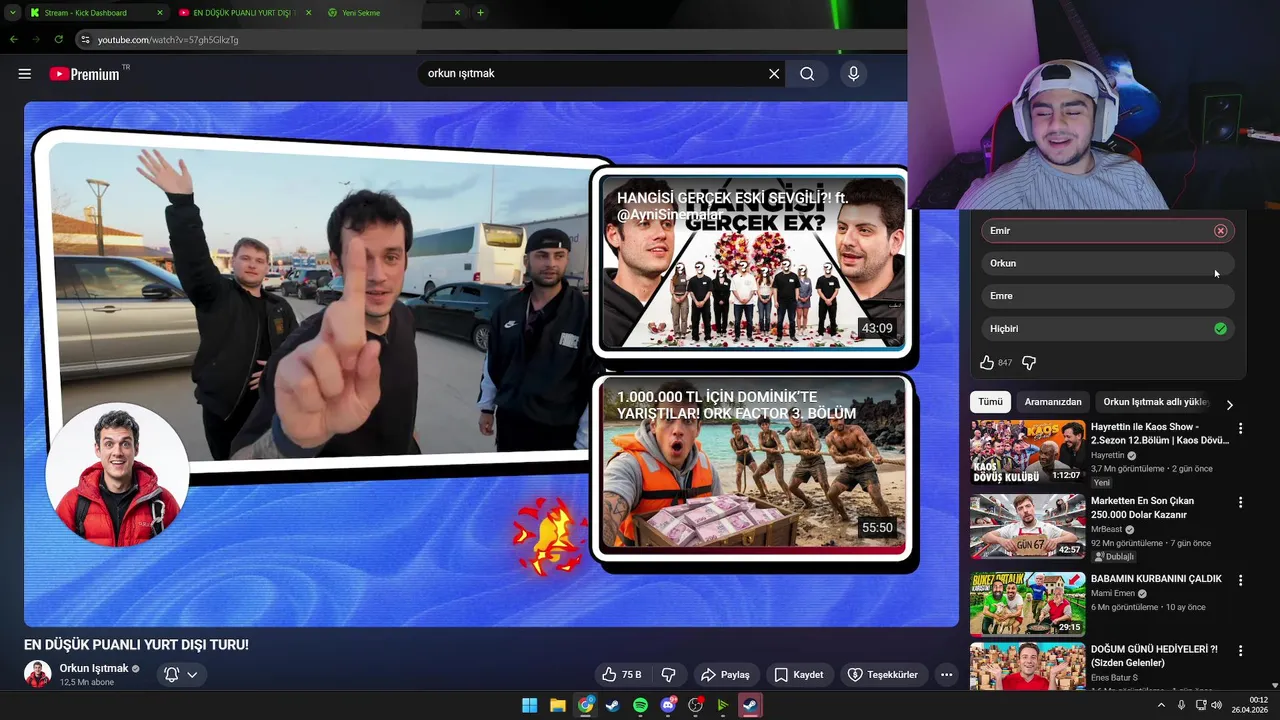
Task: Choose the 'Emir' poll answer
Action: (x=1108, y=231)
